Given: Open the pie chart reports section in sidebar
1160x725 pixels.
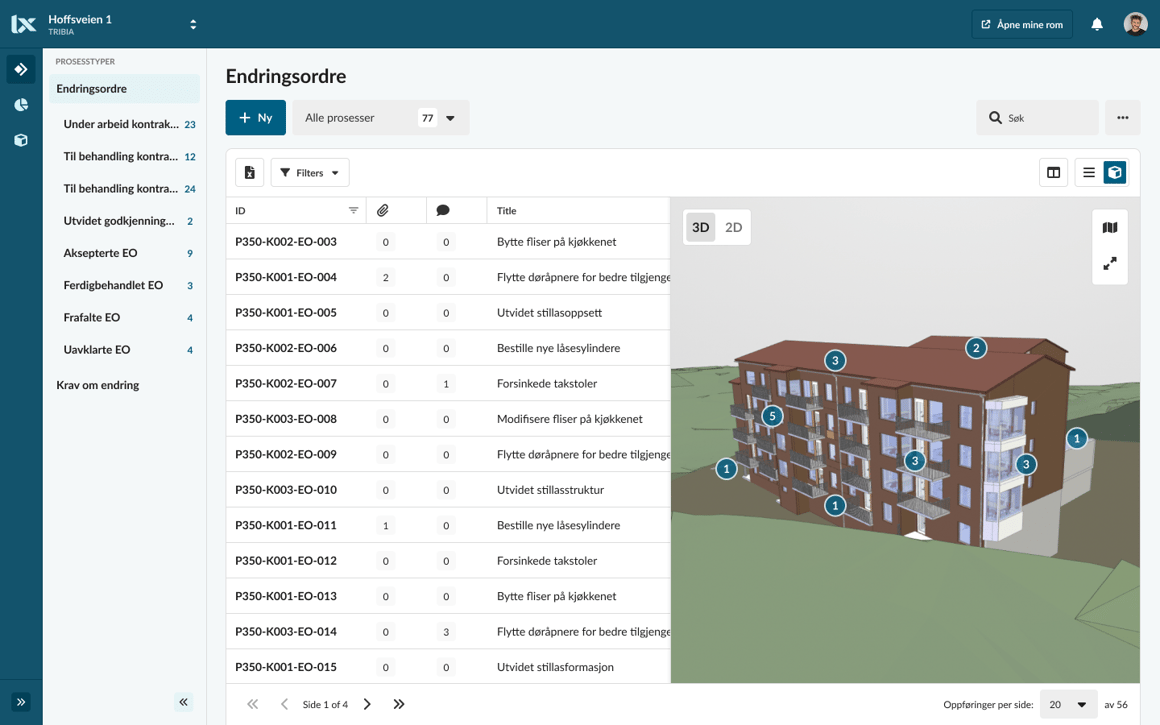Looking at the screenshot, I should click(21, 104).
